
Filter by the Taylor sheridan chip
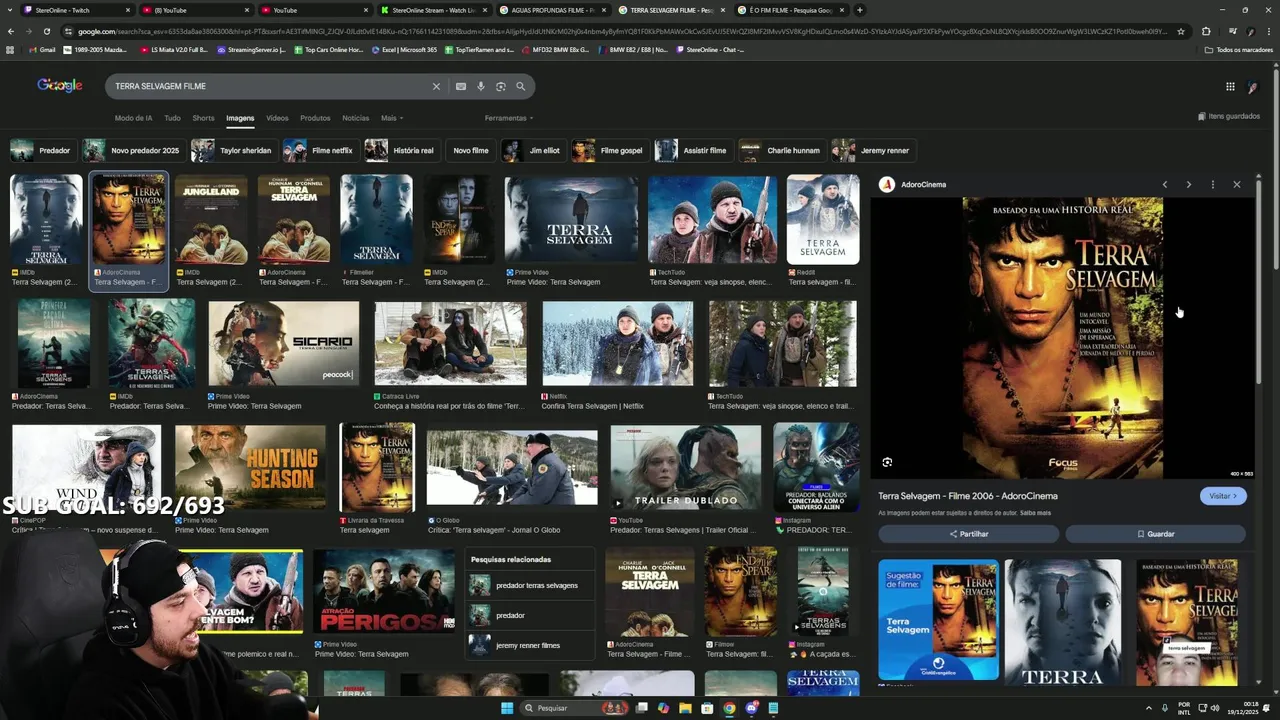coord(233,150)
